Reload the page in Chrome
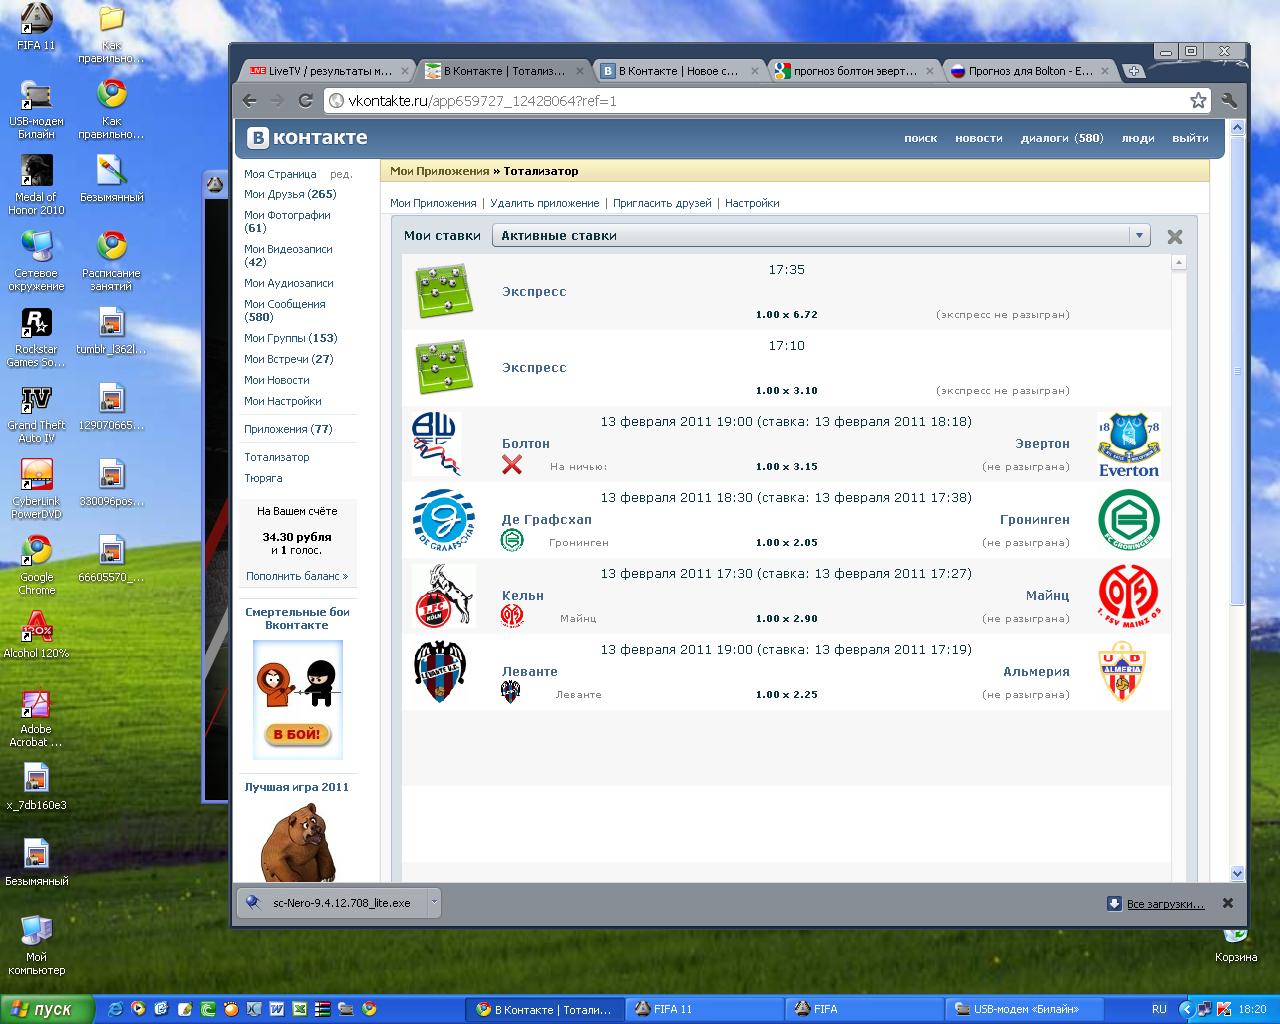1280x1024 pixels. tap(306, 100)
